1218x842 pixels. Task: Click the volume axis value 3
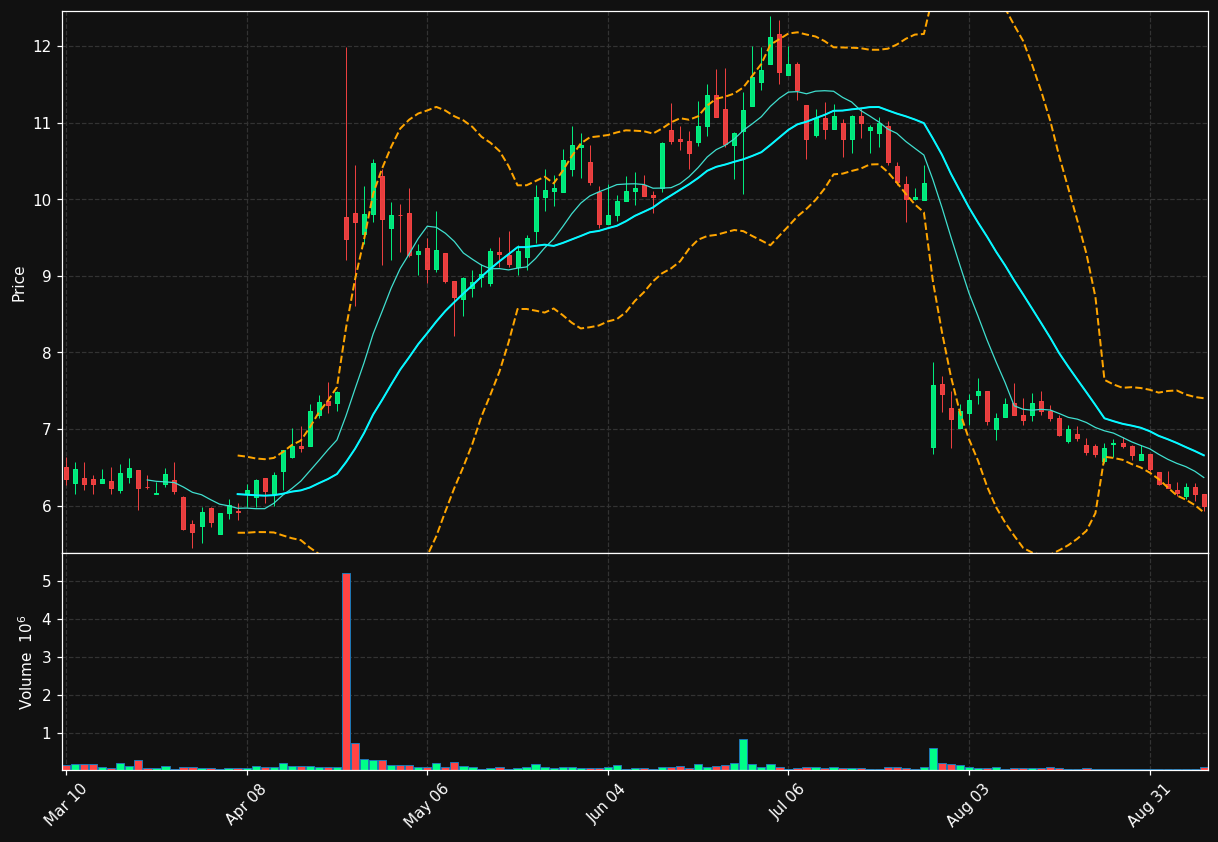coord(48,657)
